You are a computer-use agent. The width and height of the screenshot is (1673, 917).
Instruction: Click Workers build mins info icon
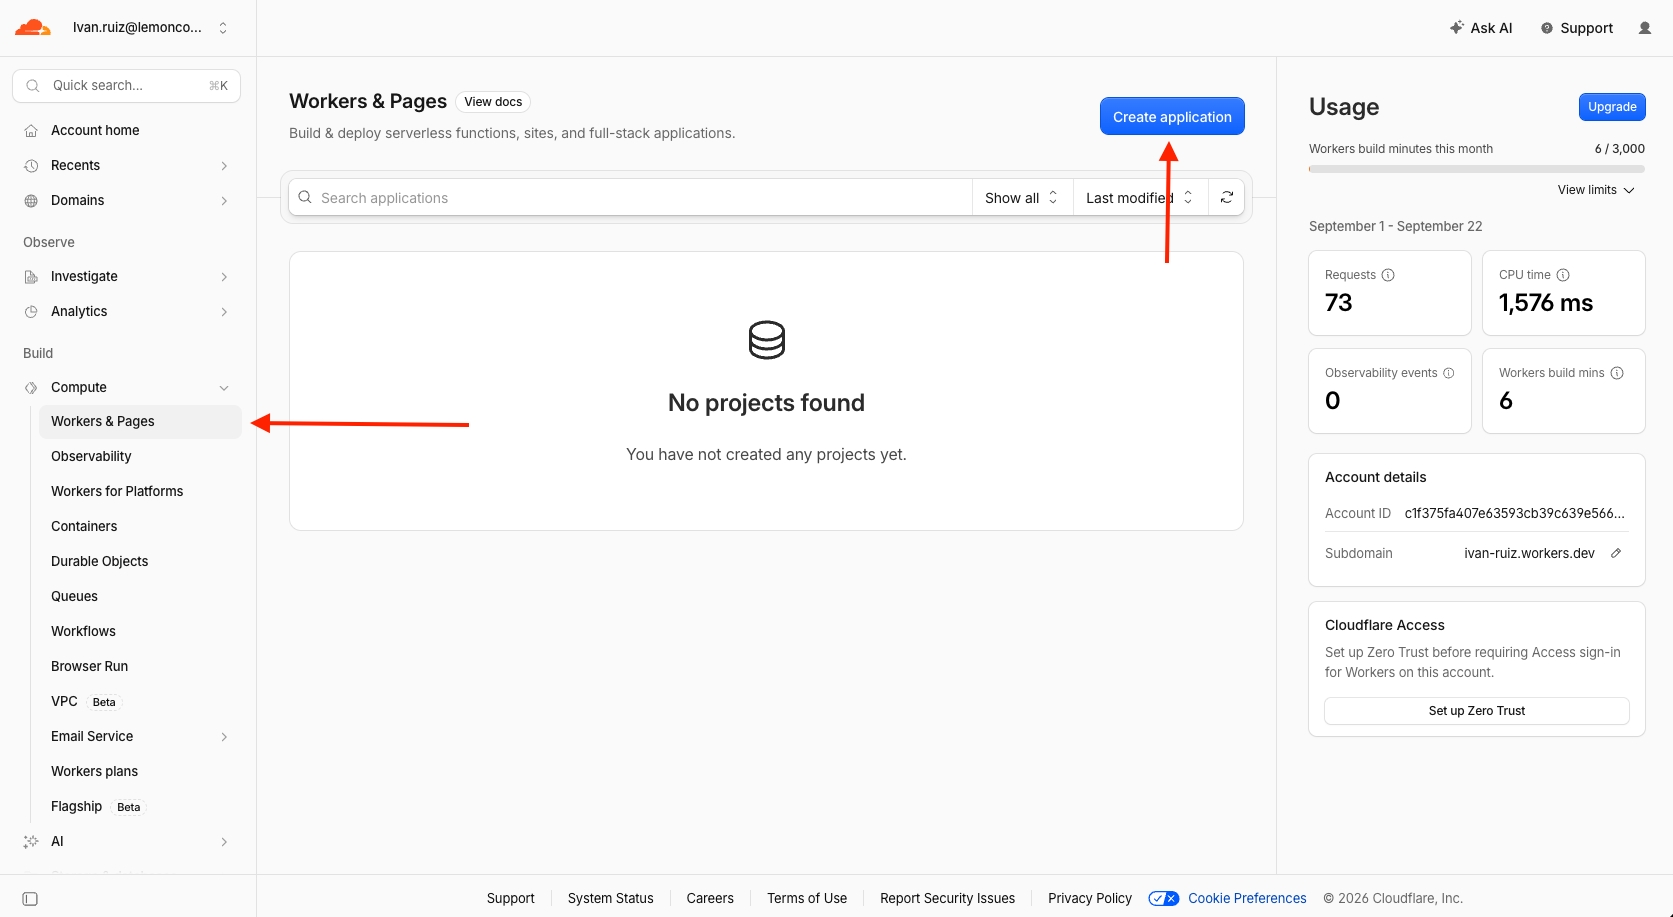click(x=1617, y=373)
